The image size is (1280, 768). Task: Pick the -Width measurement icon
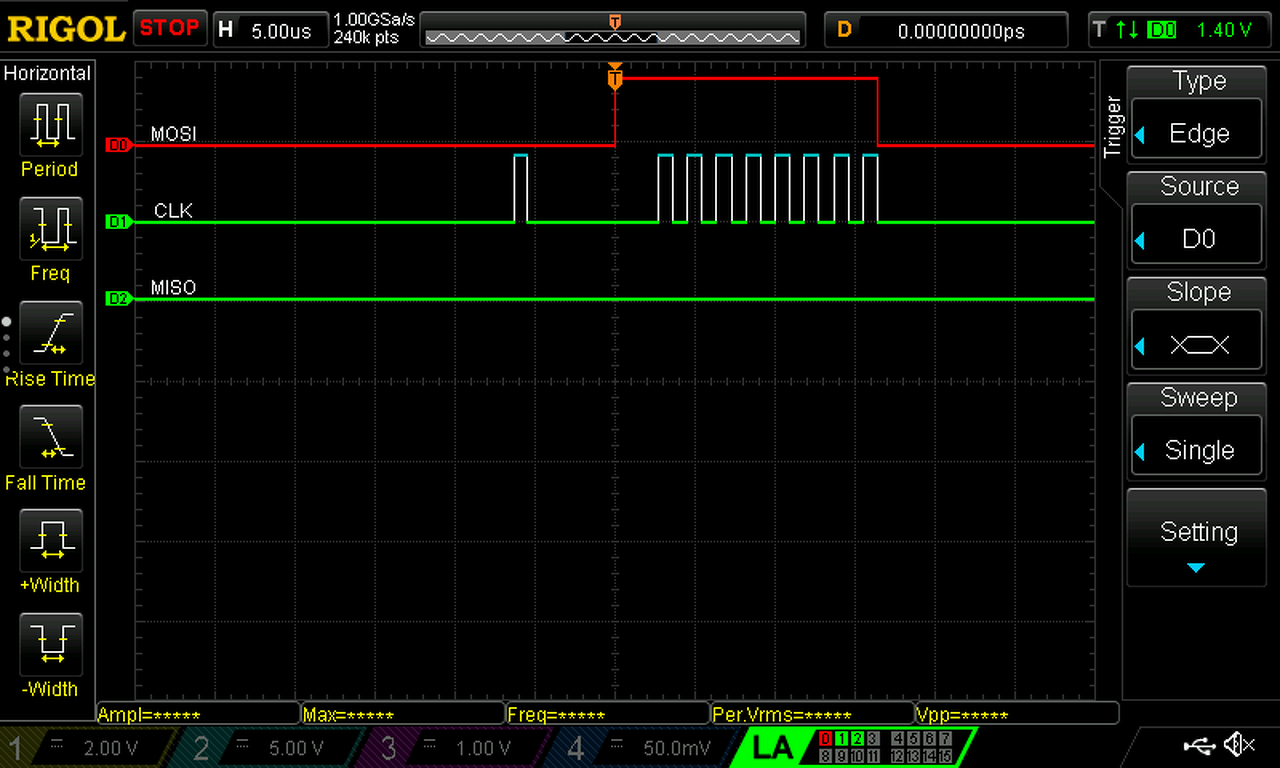pyautogui.click(x=50, y=645)
